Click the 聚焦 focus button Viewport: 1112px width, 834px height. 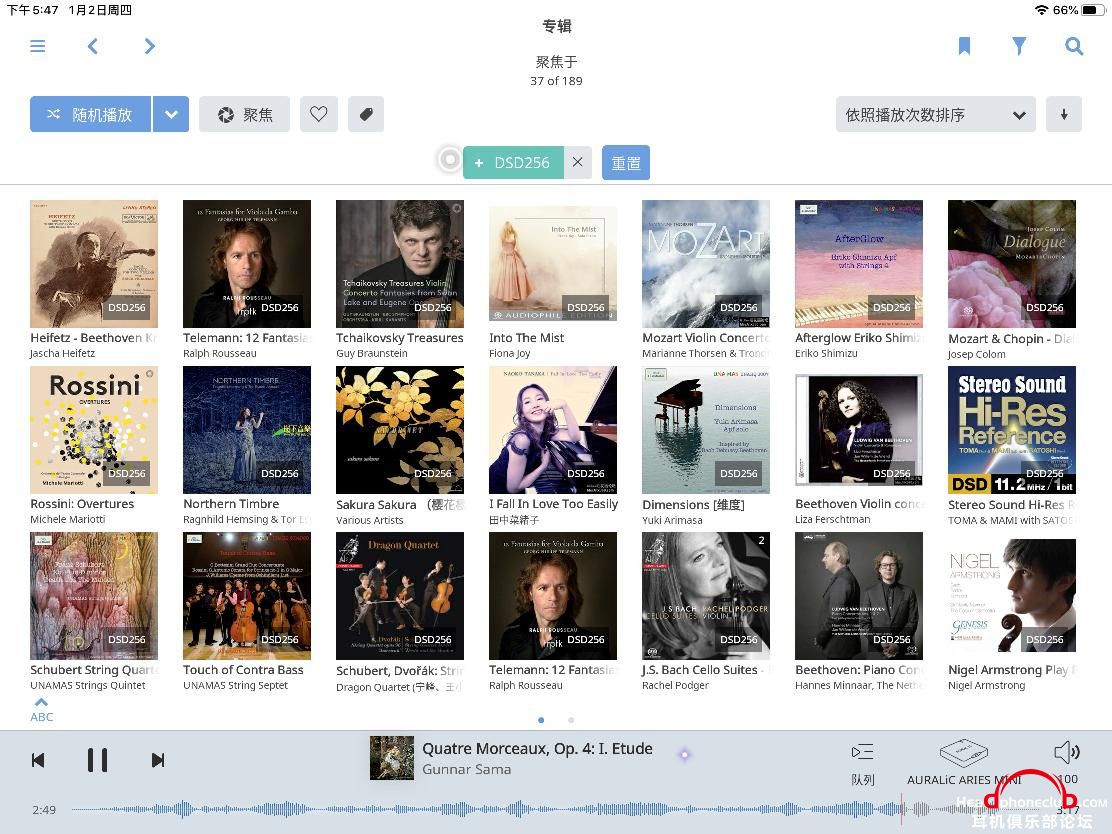(x=245, y=114)
